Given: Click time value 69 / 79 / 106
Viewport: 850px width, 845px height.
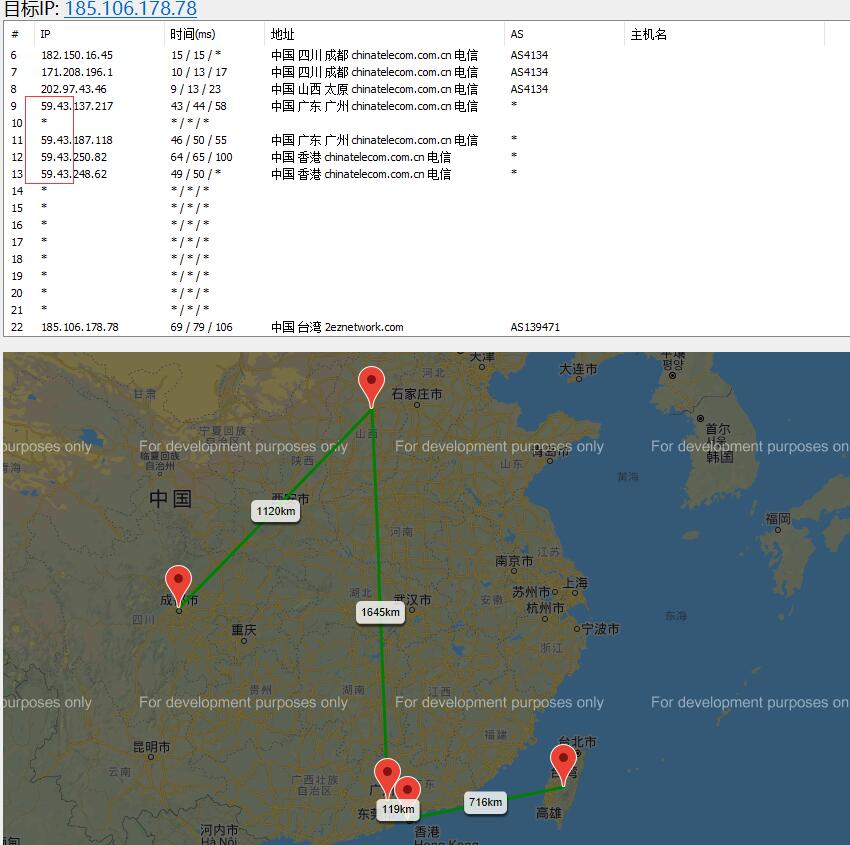Looking at the screenshot, I should point(201,327).
